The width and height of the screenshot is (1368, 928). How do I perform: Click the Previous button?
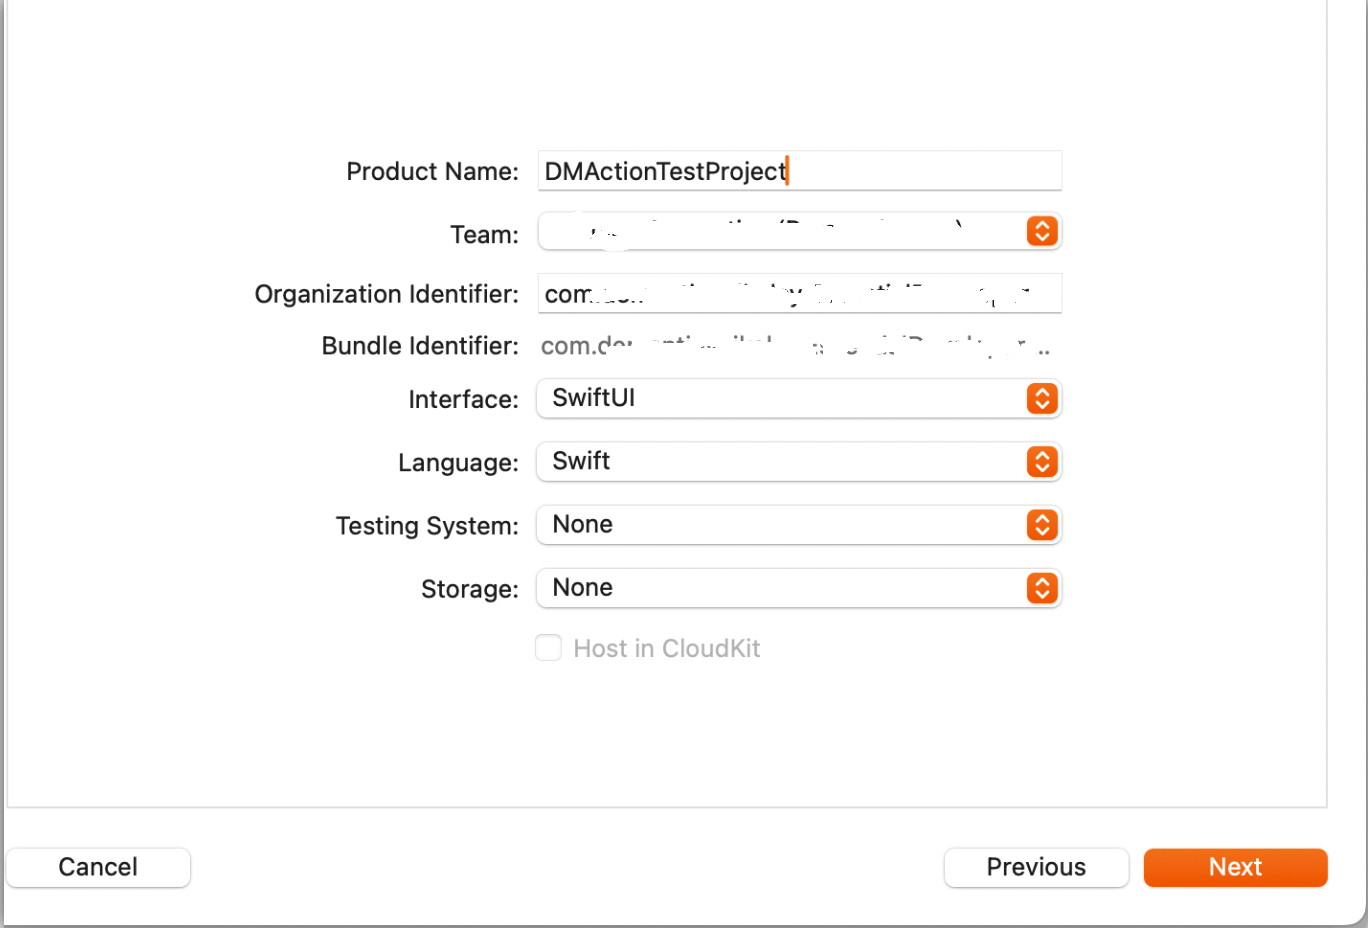[1036, 867]
